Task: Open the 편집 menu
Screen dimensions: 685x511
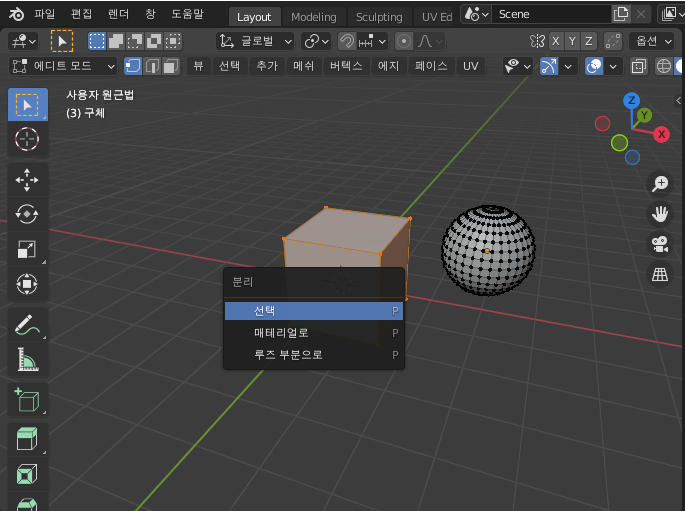Action: coord(82,14)
